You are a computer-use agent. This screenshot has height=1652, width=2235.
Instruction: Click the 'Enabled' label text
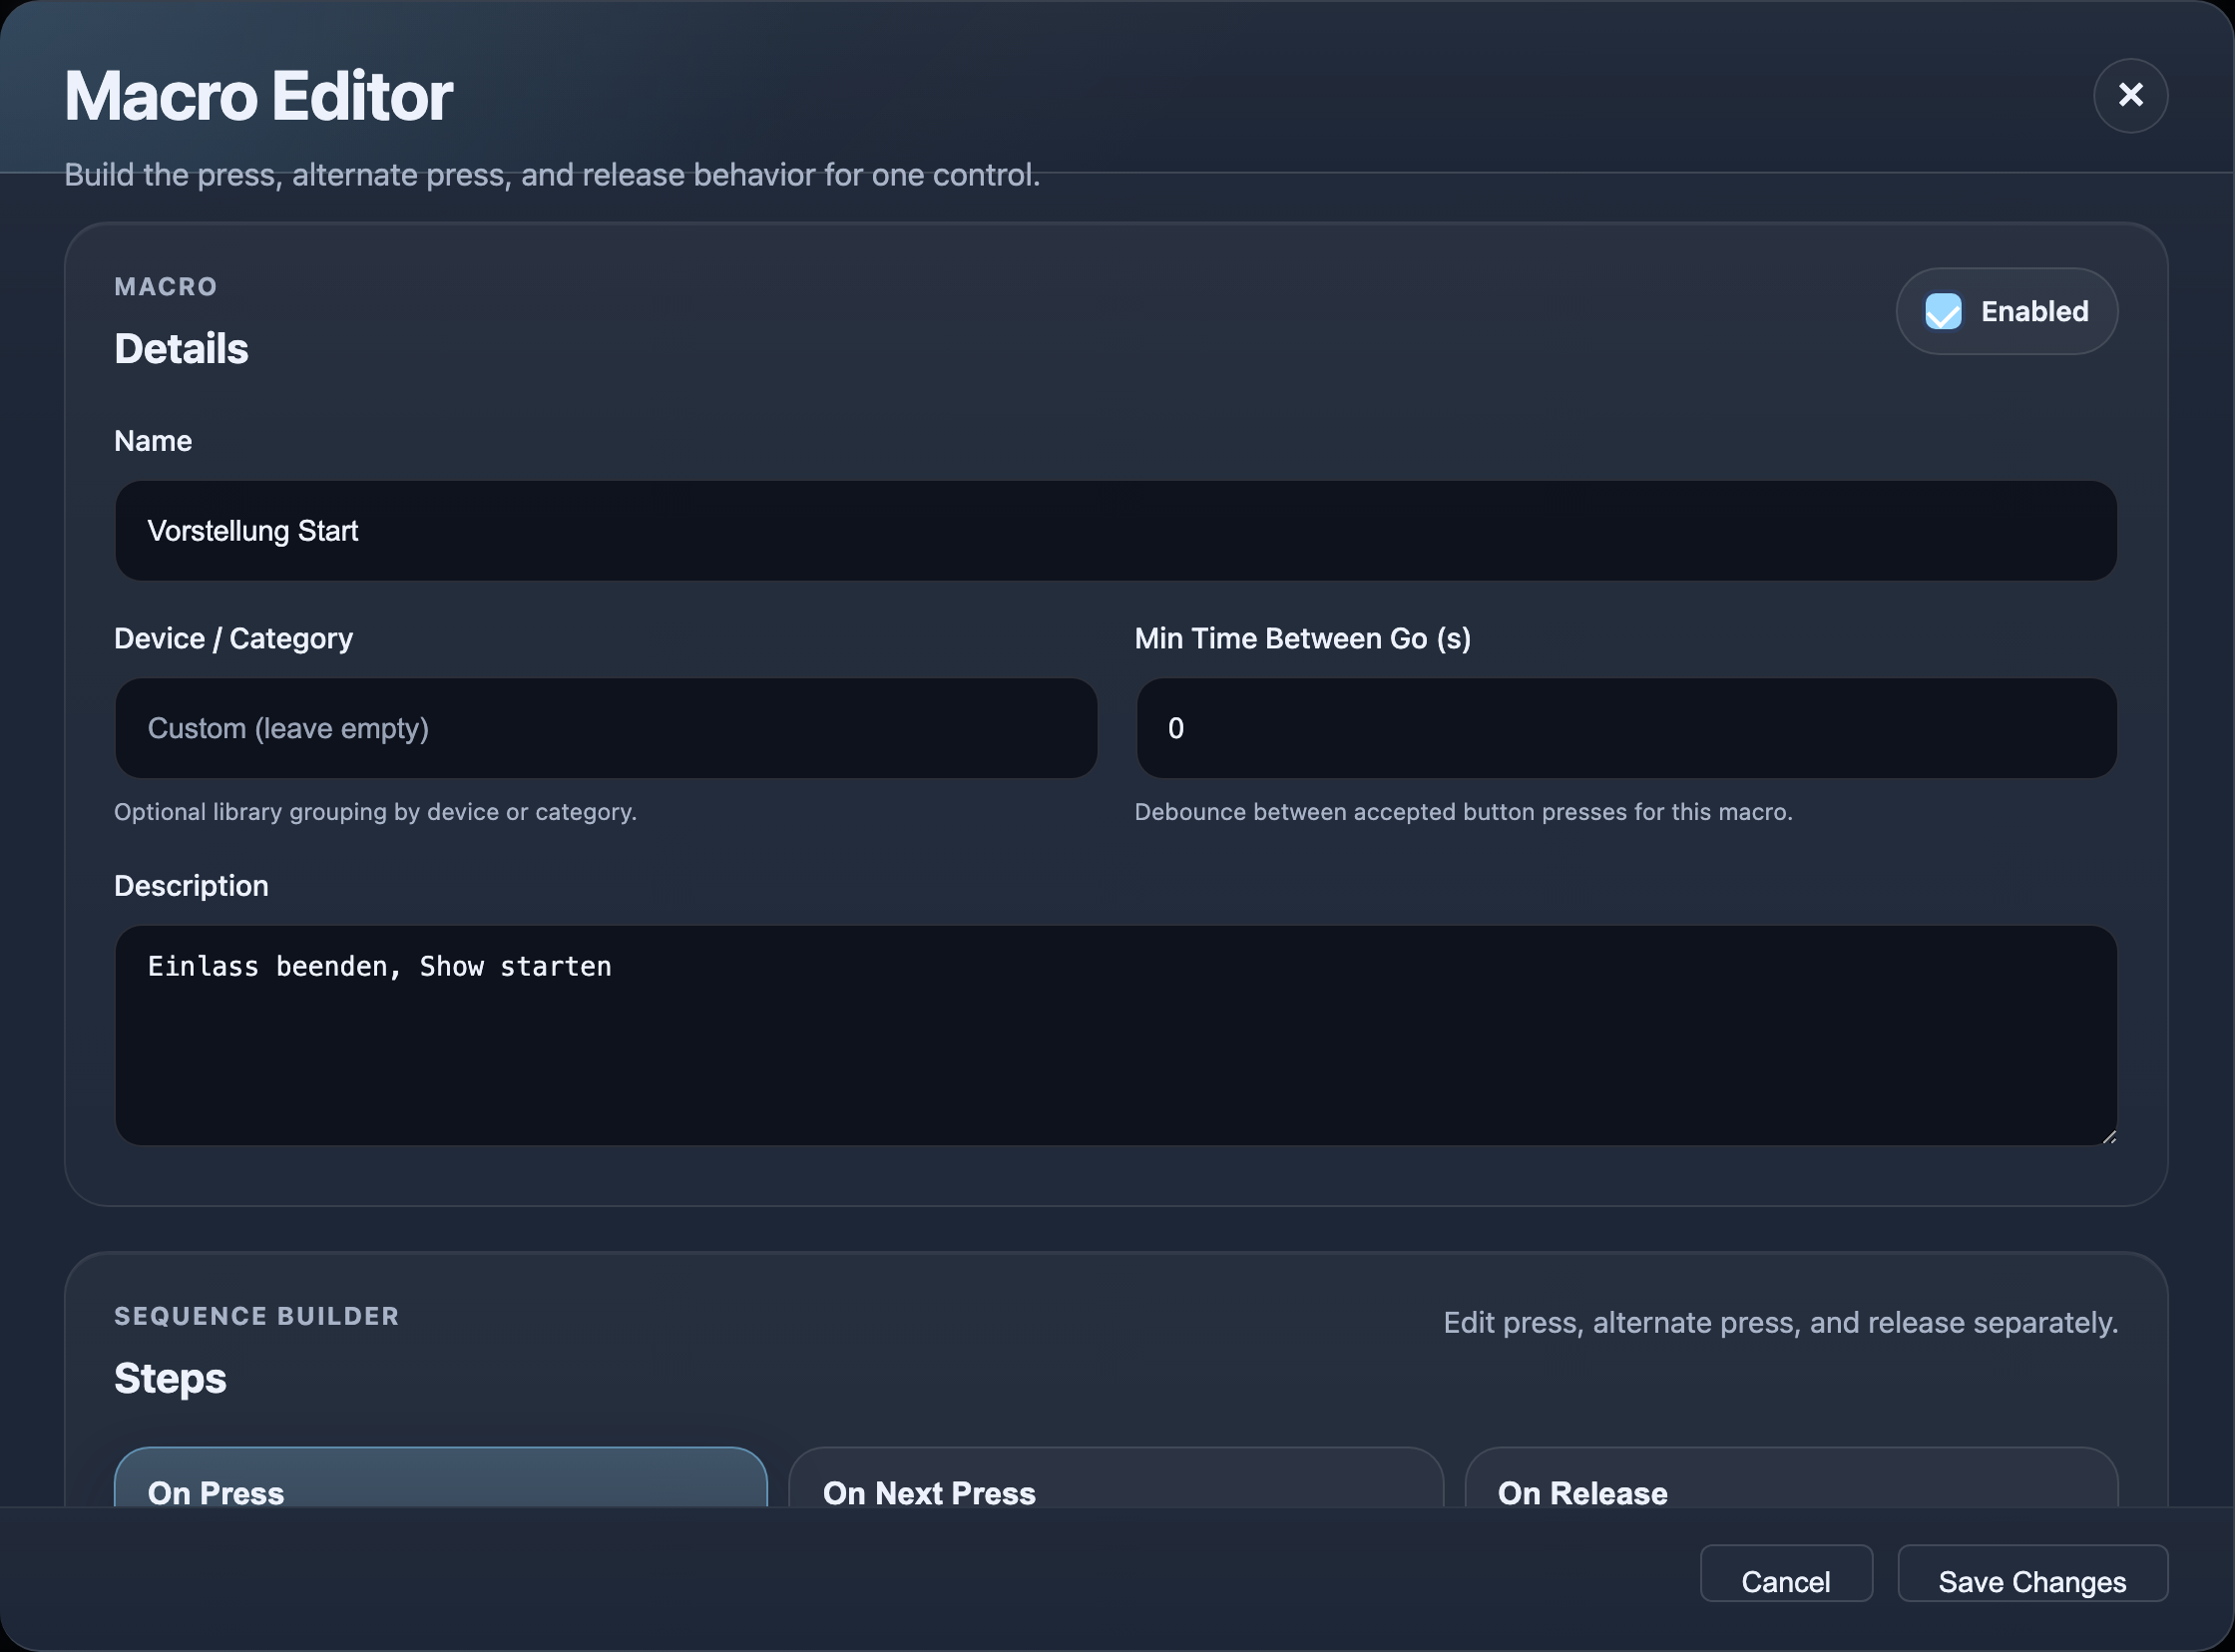click(x=2034, y=311)
